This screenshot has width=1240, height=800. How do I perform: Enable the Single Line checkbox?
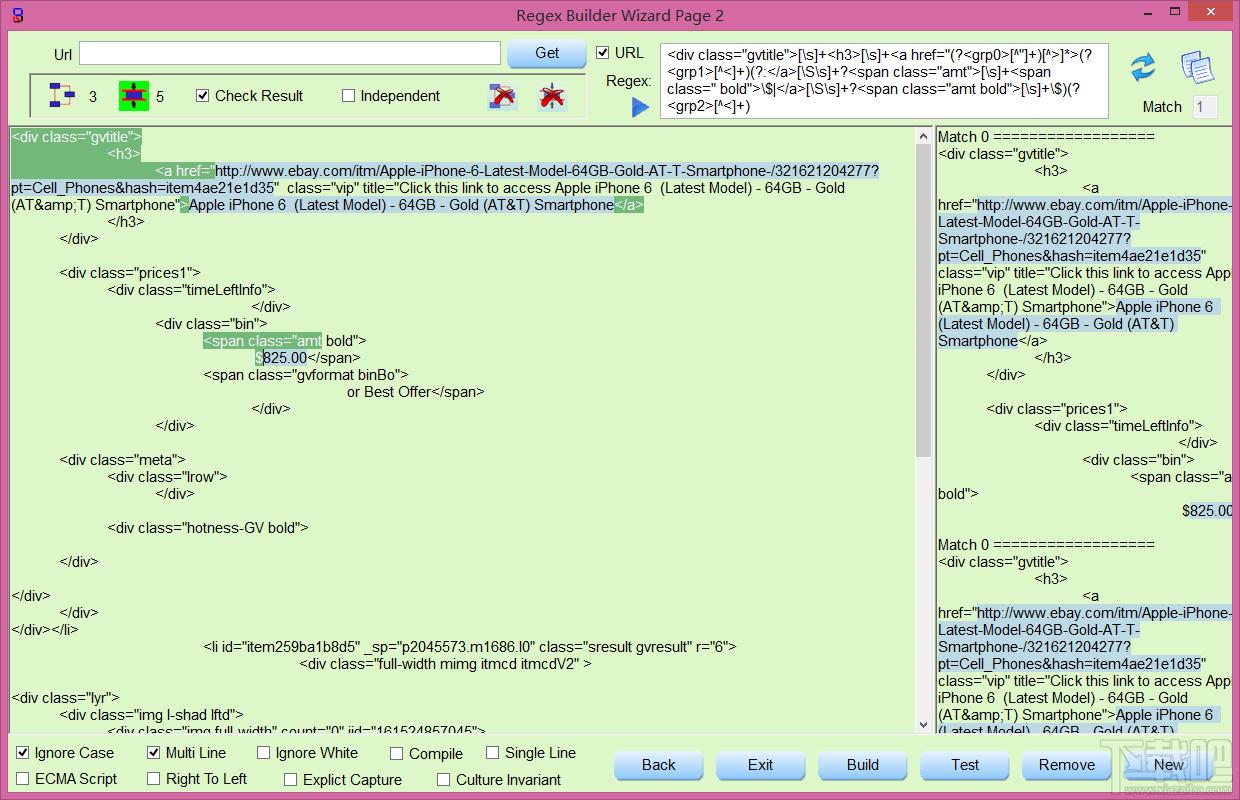point(493,753)
